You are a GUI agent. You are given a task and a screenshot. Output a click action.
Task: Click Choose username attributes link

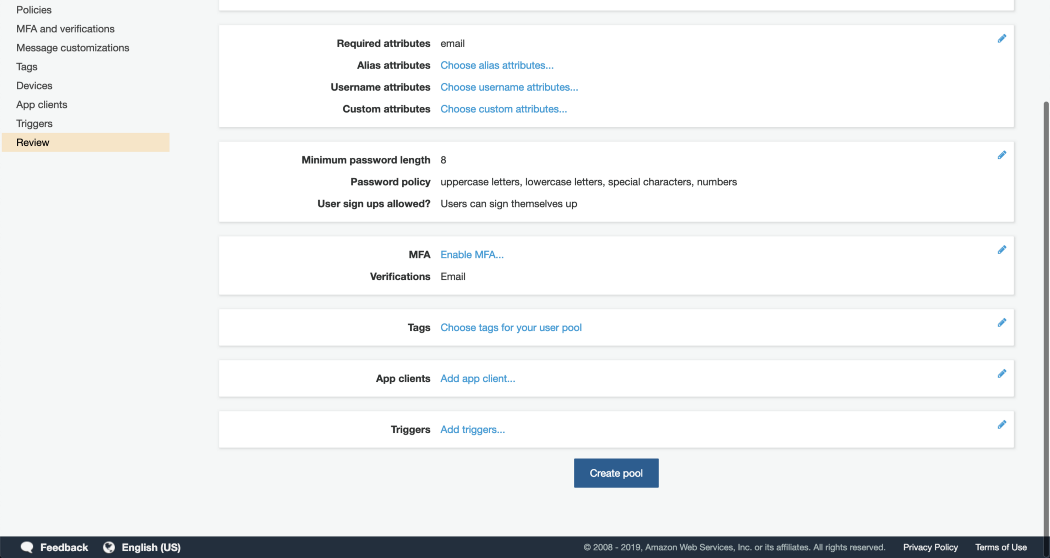pyautogui.click(x=509, y=87)
